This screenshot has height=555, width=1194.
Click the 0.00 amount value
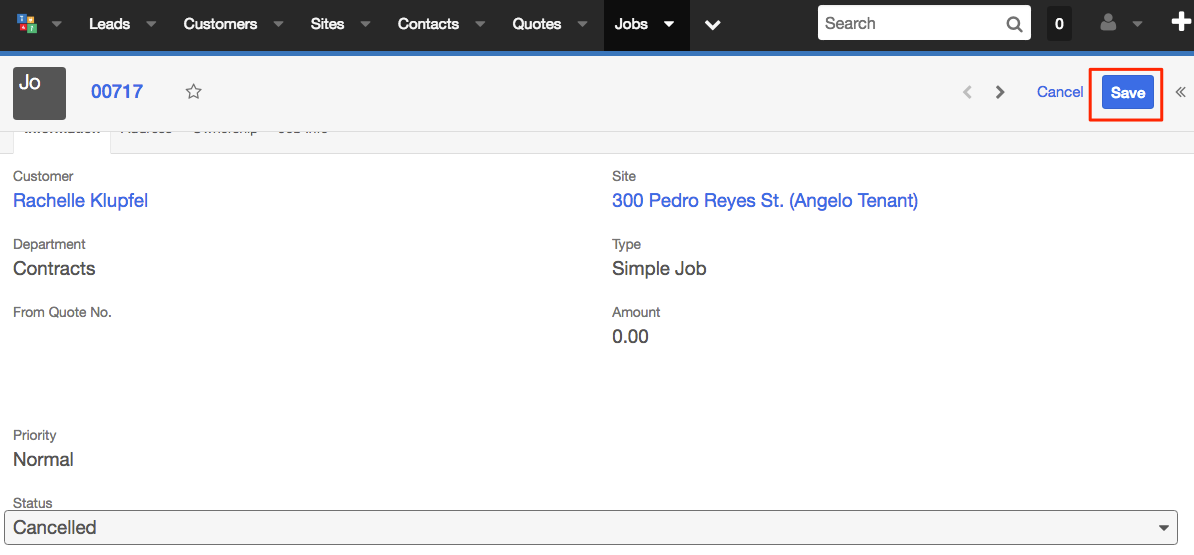(x=631, y=337)
